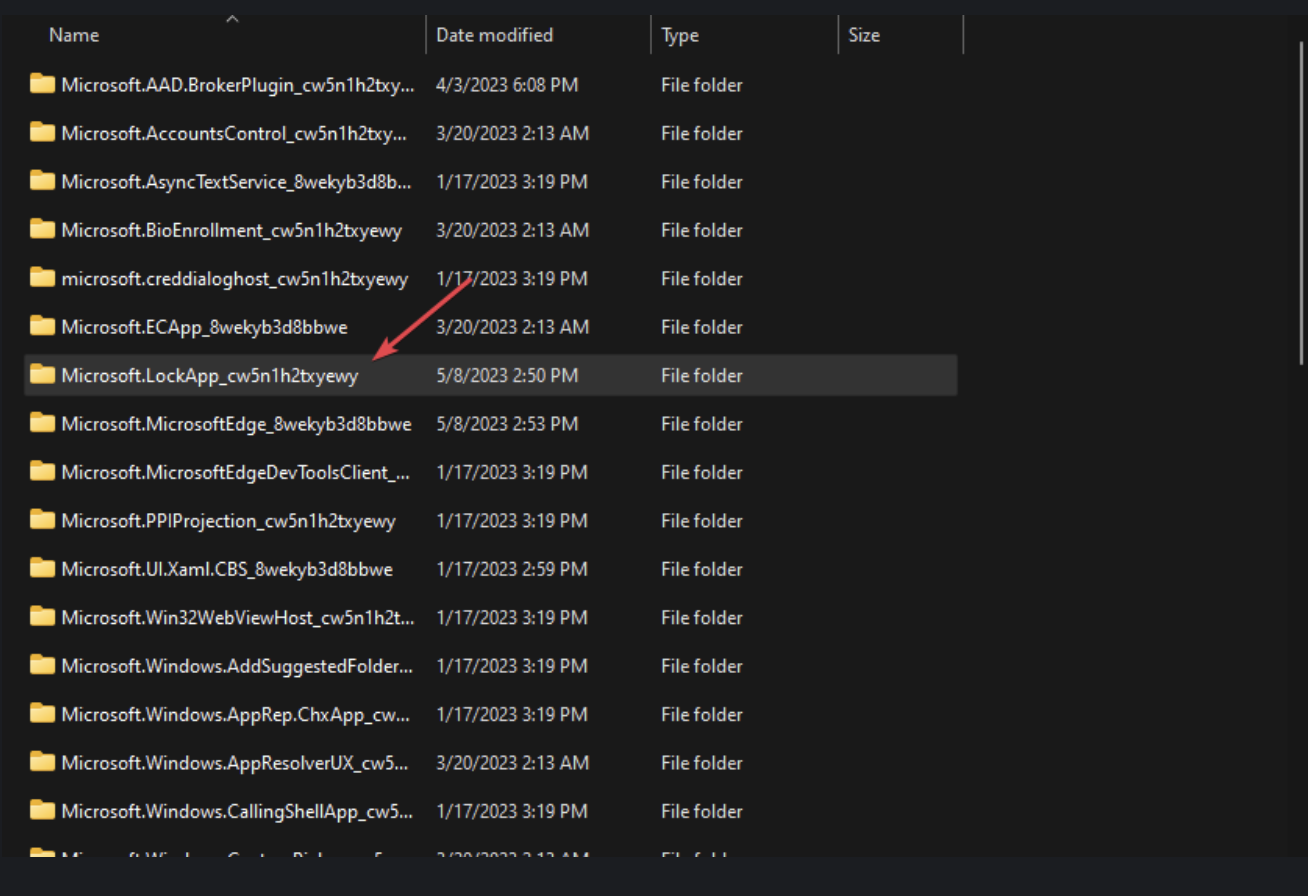Click the sort arrow above Name column

point(232,18)
